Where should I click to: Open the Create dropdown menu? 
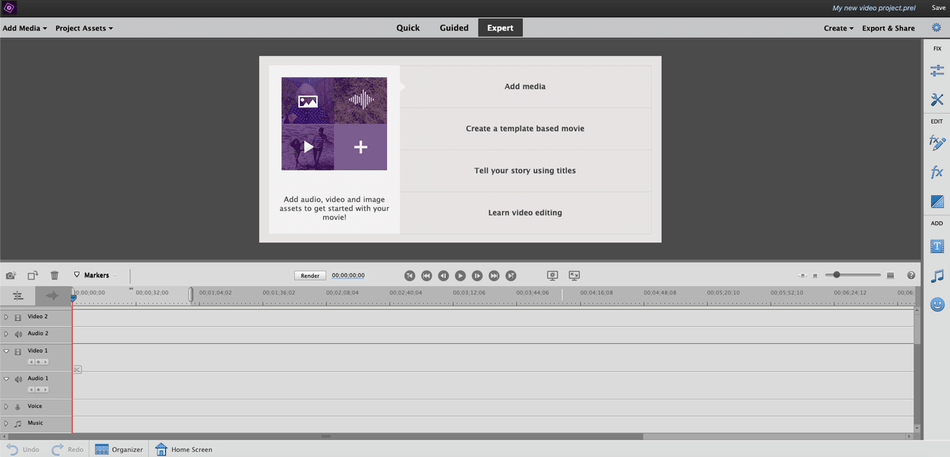[839, 28]
